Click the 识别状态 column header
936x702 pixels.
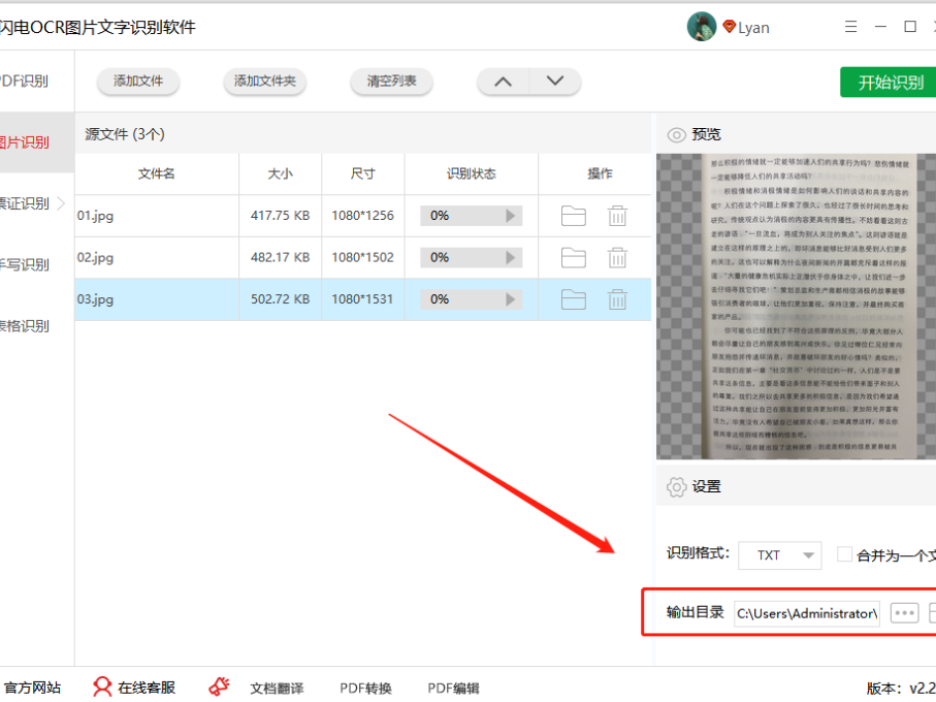pos(471,174)
